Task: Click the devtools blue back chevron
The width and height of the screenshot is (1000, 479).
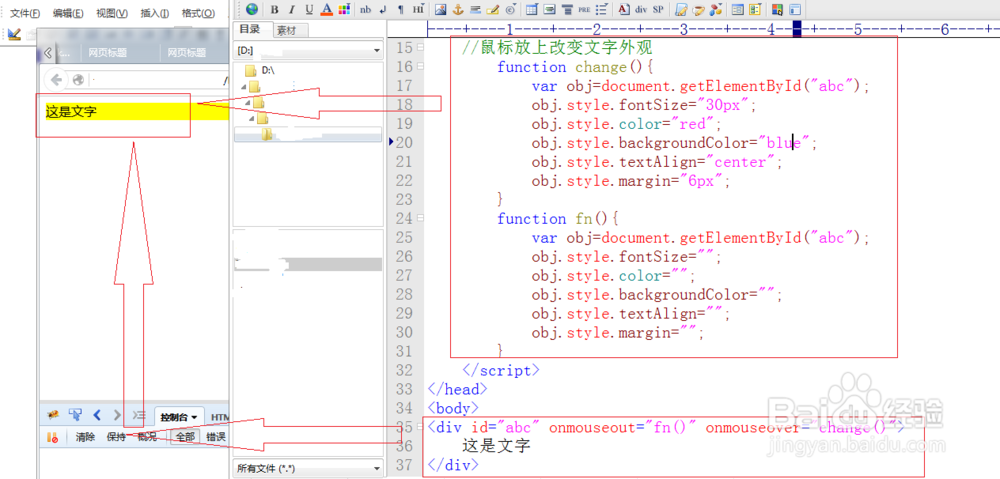Action: (x=97, y=415)
